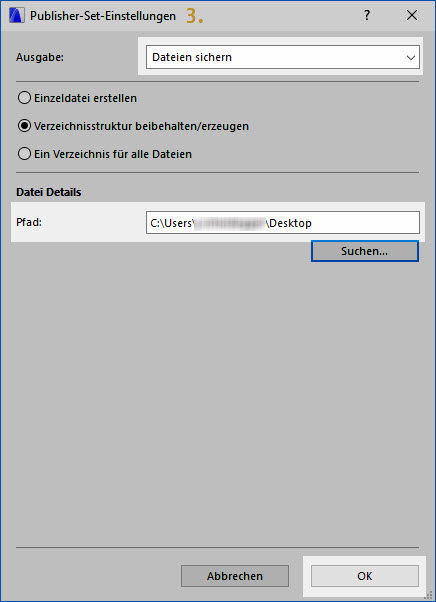Select the Einzeldatei erstellen radio button

coord(24,98)
